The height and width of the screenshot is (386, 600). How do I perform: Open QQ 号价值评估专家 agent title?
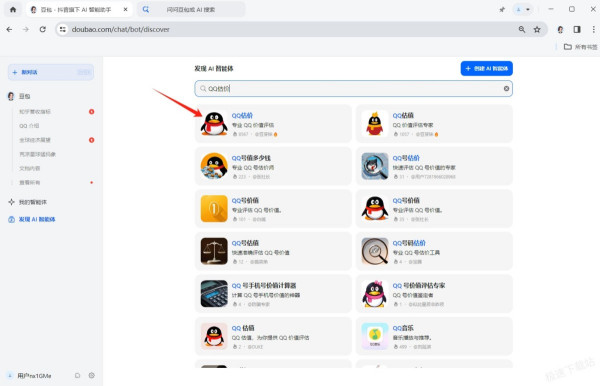pos(419,285)
